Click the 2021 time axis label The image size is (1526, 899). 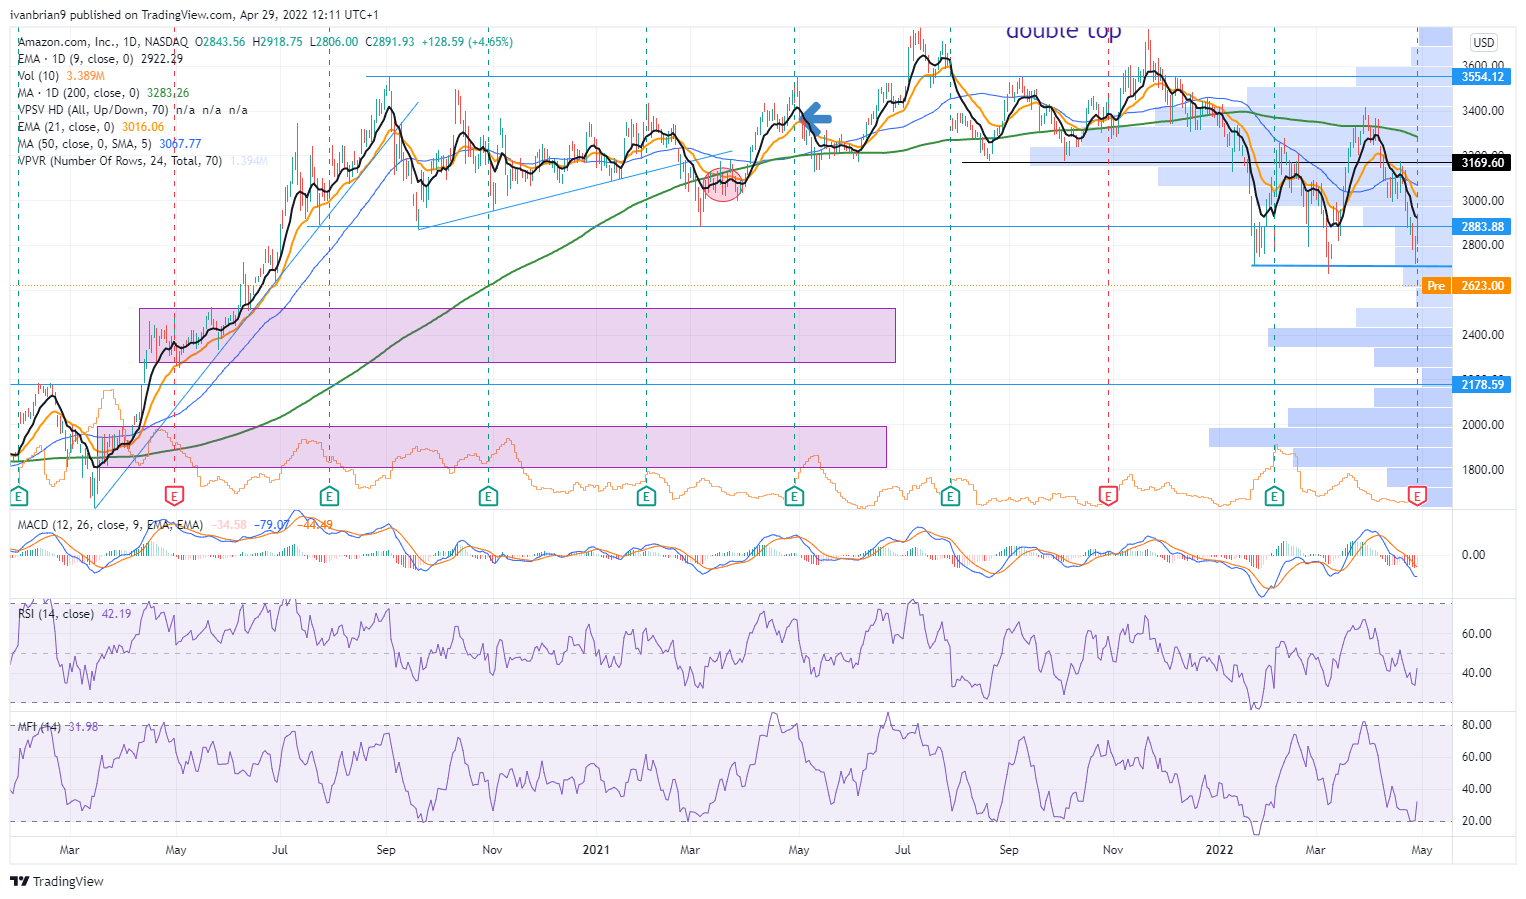click(x=596, y=850)
